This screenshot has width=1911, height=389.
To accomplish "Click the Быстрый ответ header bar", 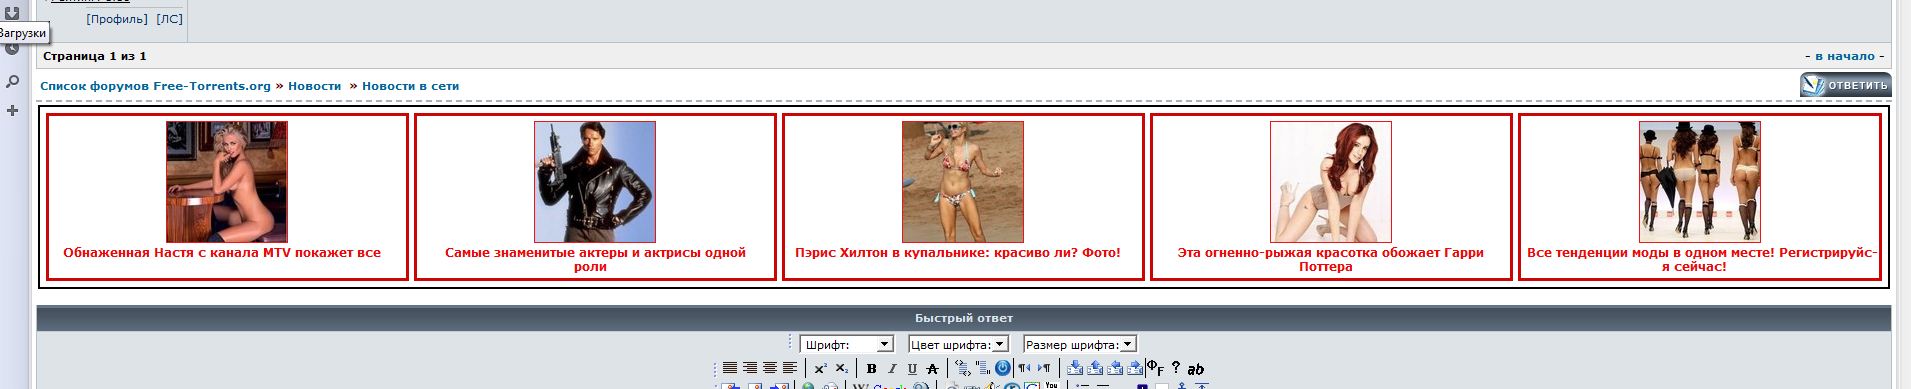I will tap(964, 318).
